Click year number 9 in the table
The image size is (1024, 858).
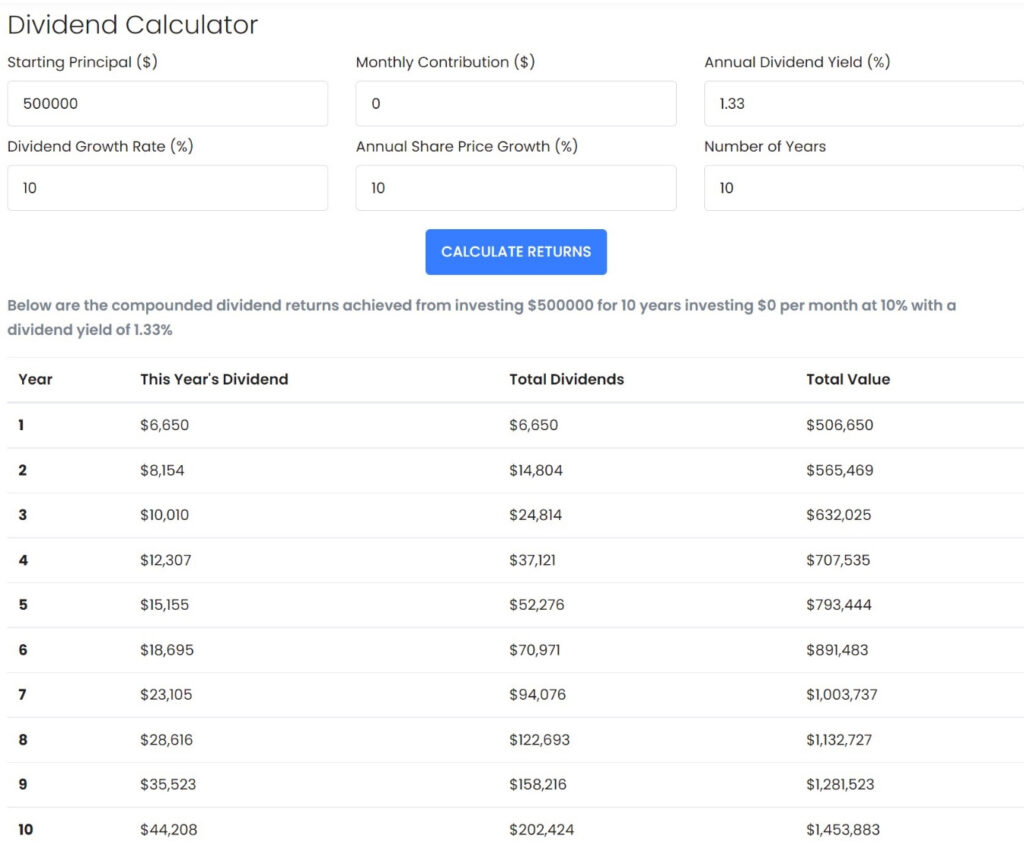coord(23,784)
